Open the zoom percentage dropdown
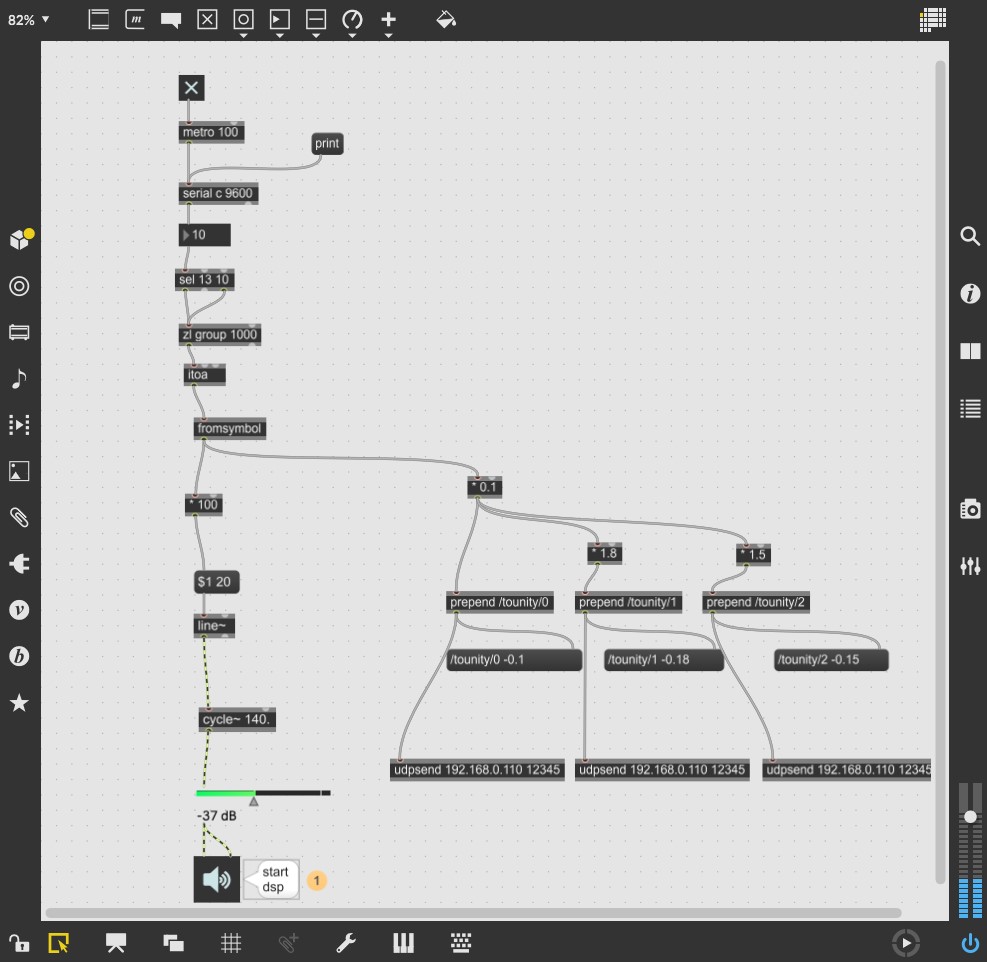987x962 pixels. tap(29, 19)
